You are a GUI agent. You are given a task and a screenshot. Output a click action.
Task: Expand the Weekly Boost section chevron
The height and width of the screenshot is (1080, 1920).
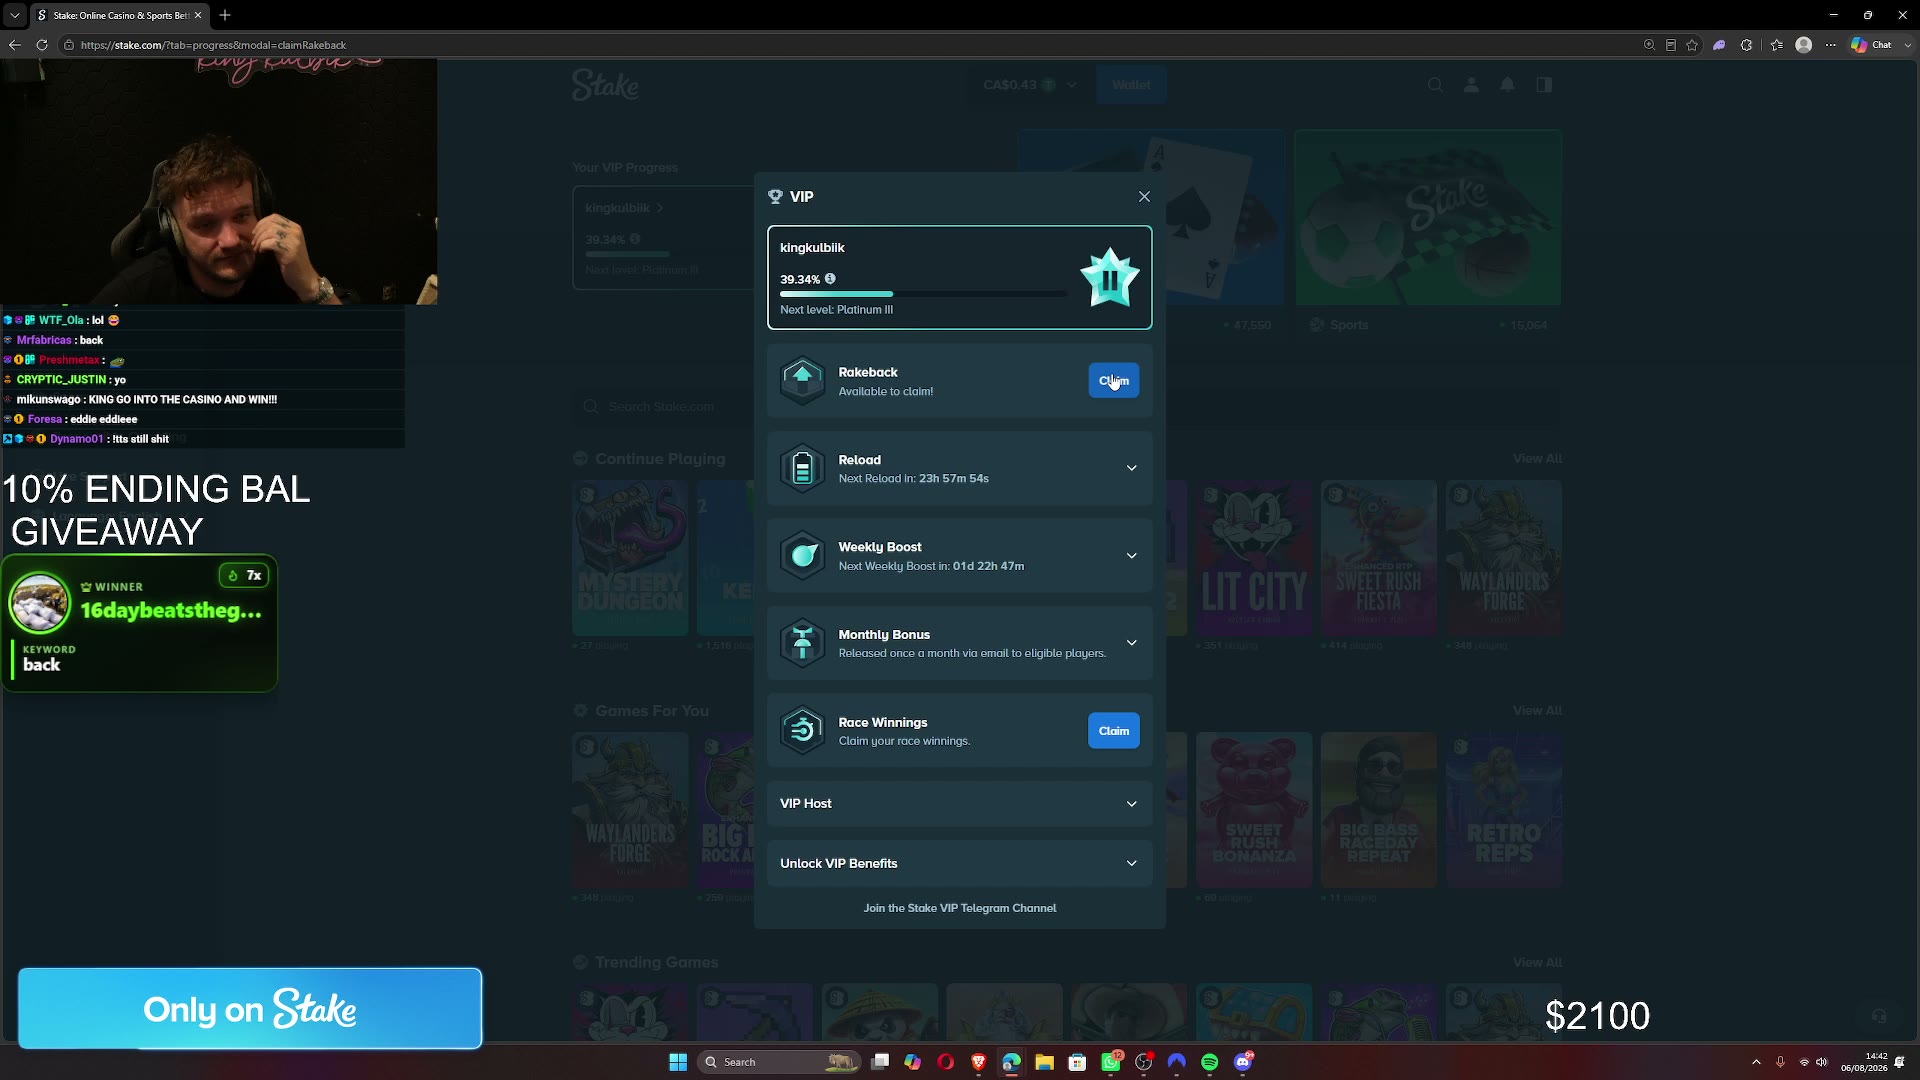click(1131, 556)
